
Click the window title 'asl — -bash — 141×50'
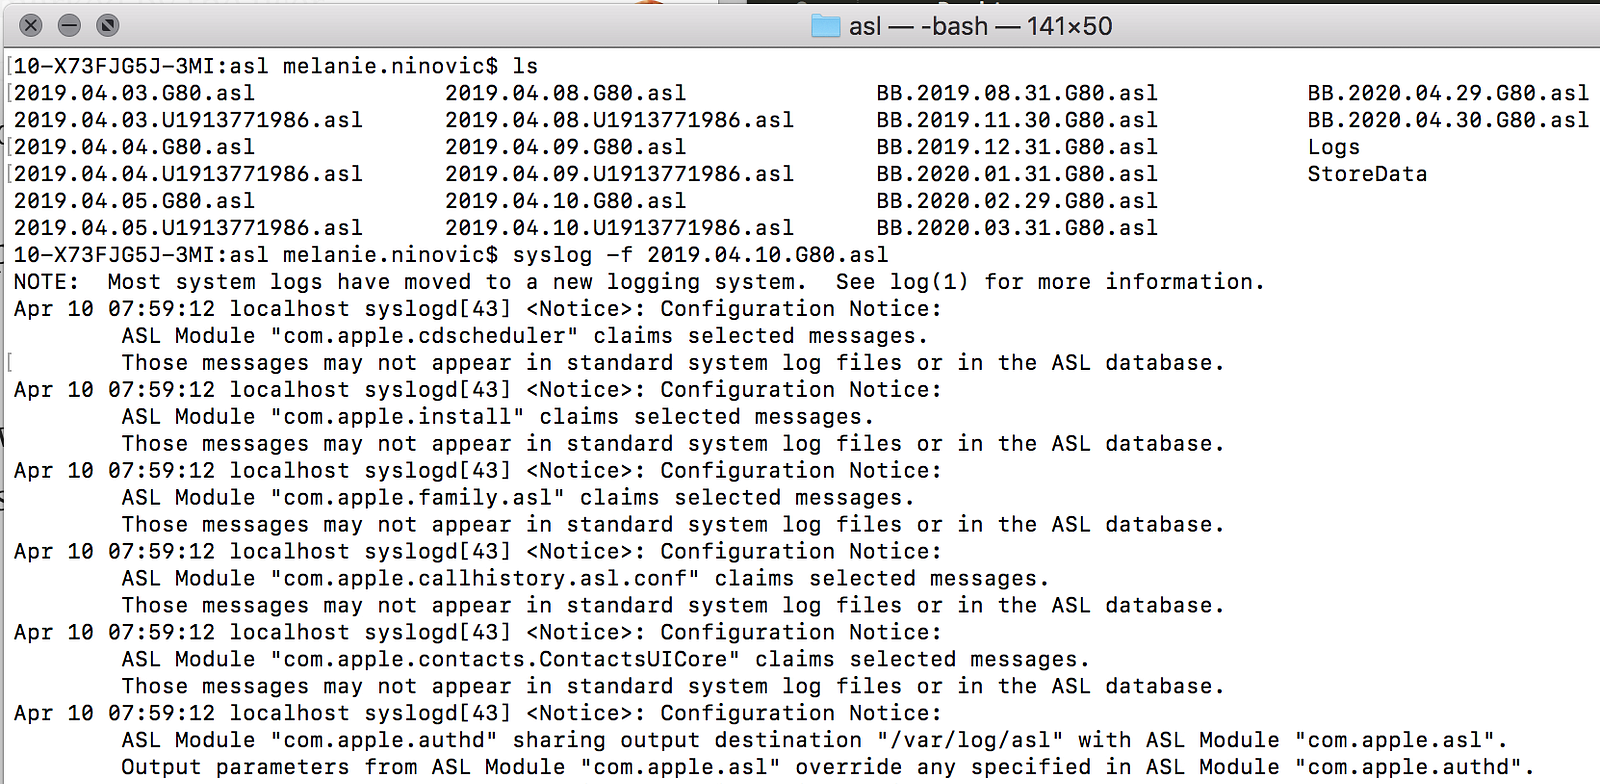(x=980, y=26)
